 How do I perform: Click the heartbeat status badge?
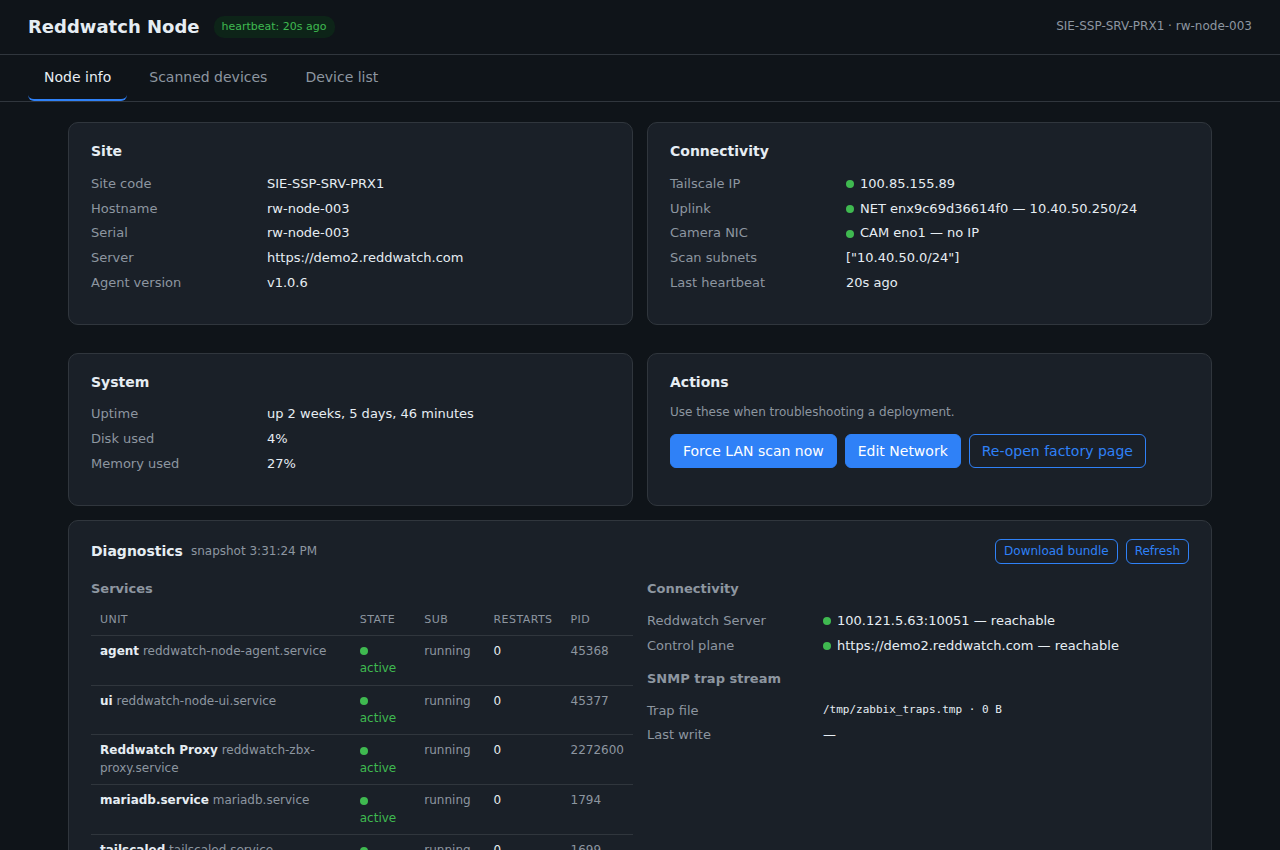tap(274, 27)
